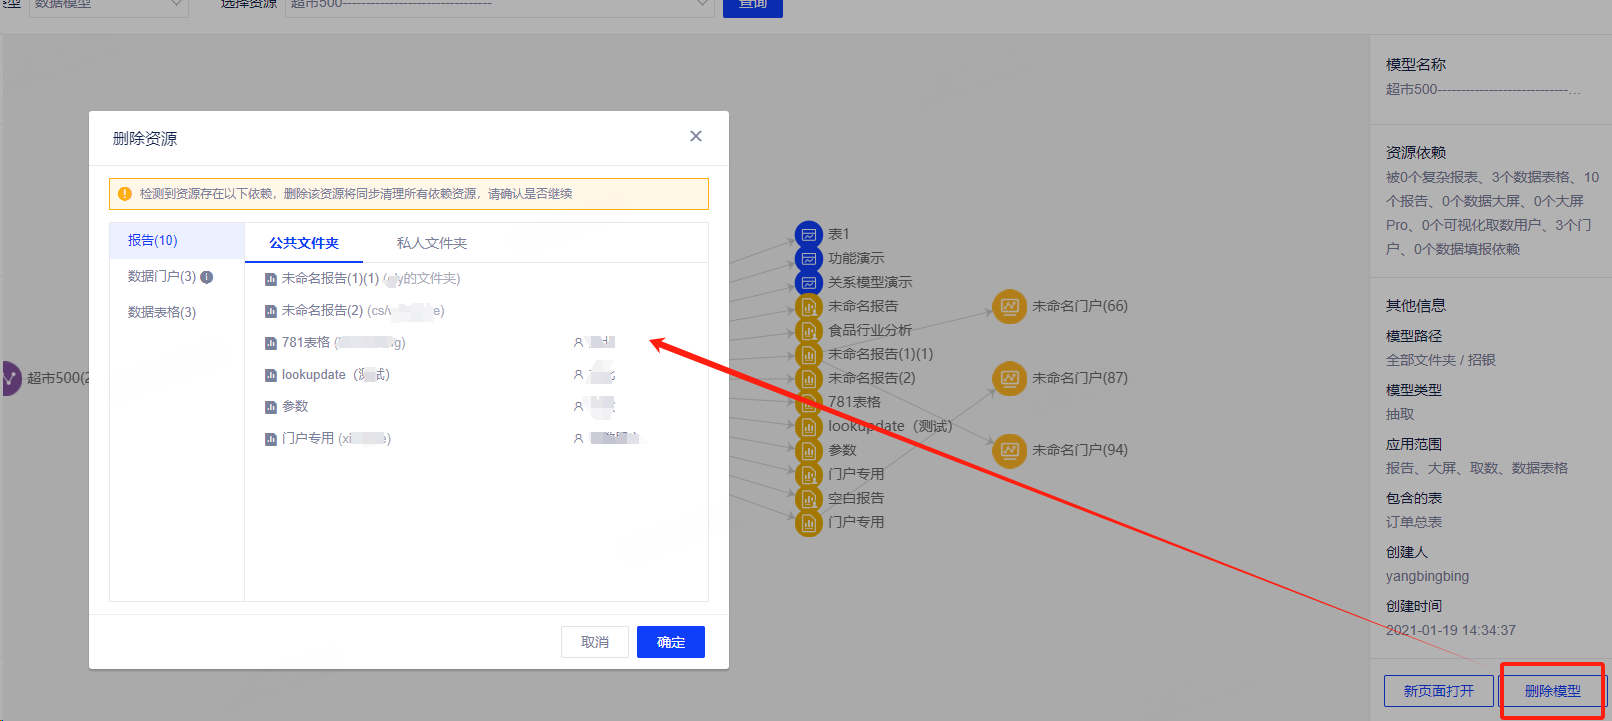Open the resource type dropdown
This screenshot has height=721, width=1612.
point(108,5)
